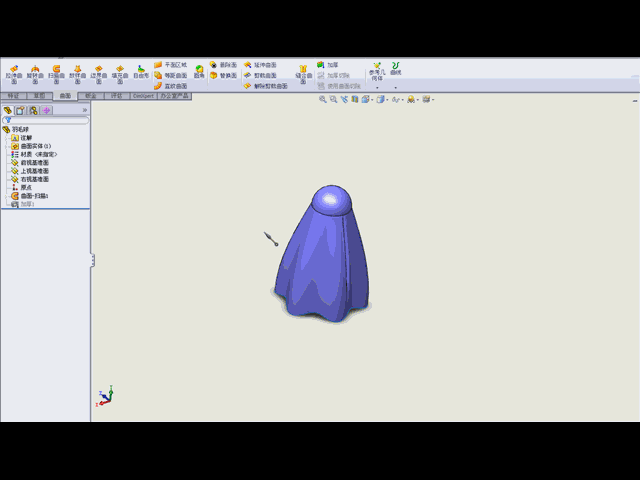Click the left panel collapse handle

coord(93,260)
